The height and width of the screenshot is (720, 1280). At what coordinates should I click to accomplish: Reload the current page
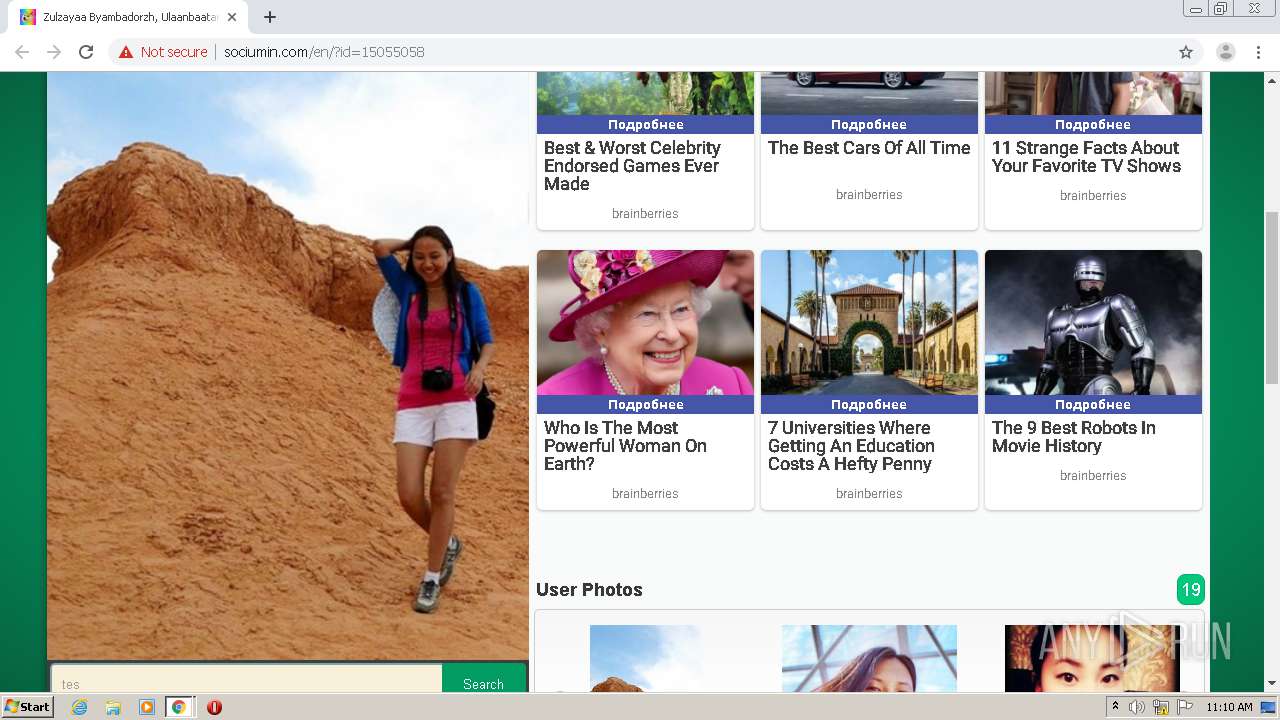coord(86,52)
